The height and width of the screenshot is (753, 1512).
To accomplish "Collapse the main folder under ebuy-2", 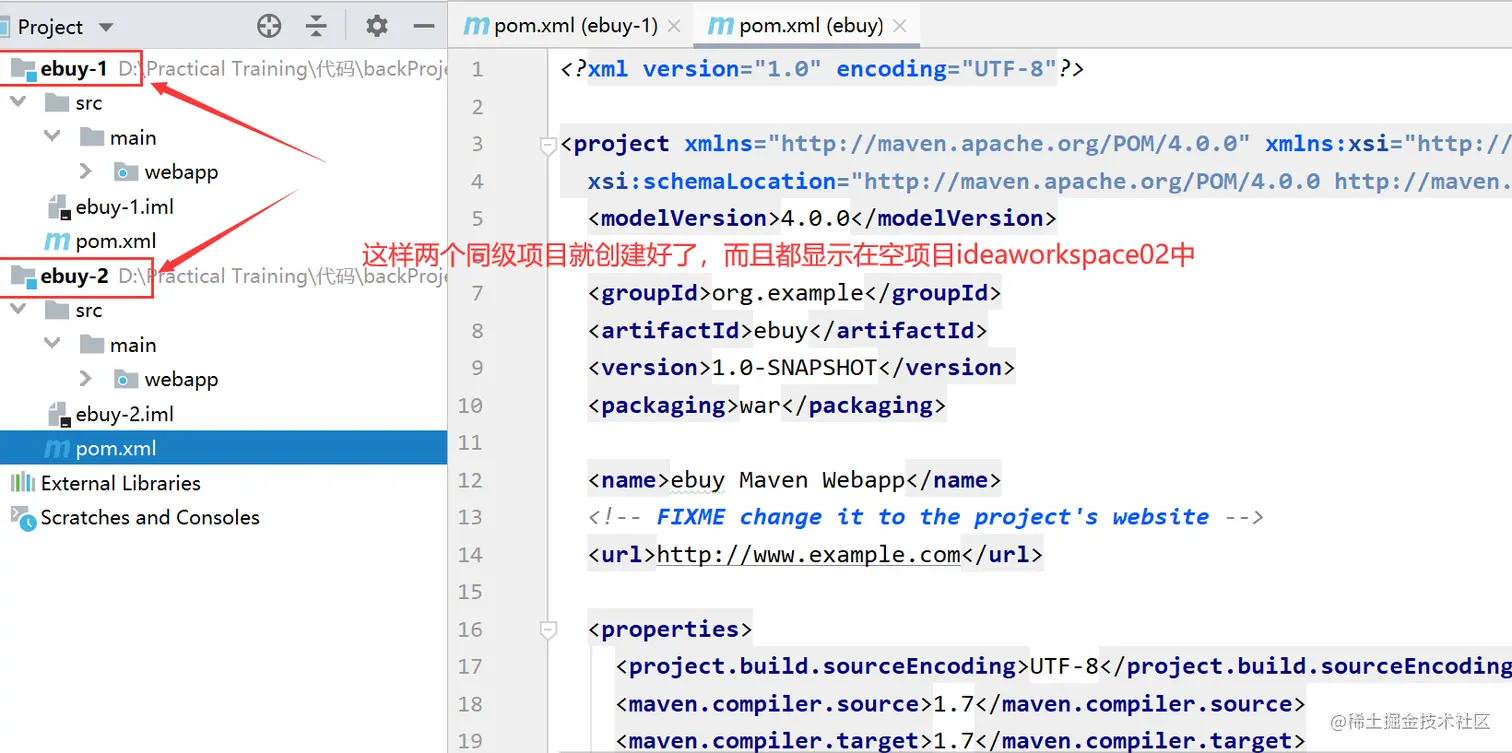I will [x=52, y=344].
